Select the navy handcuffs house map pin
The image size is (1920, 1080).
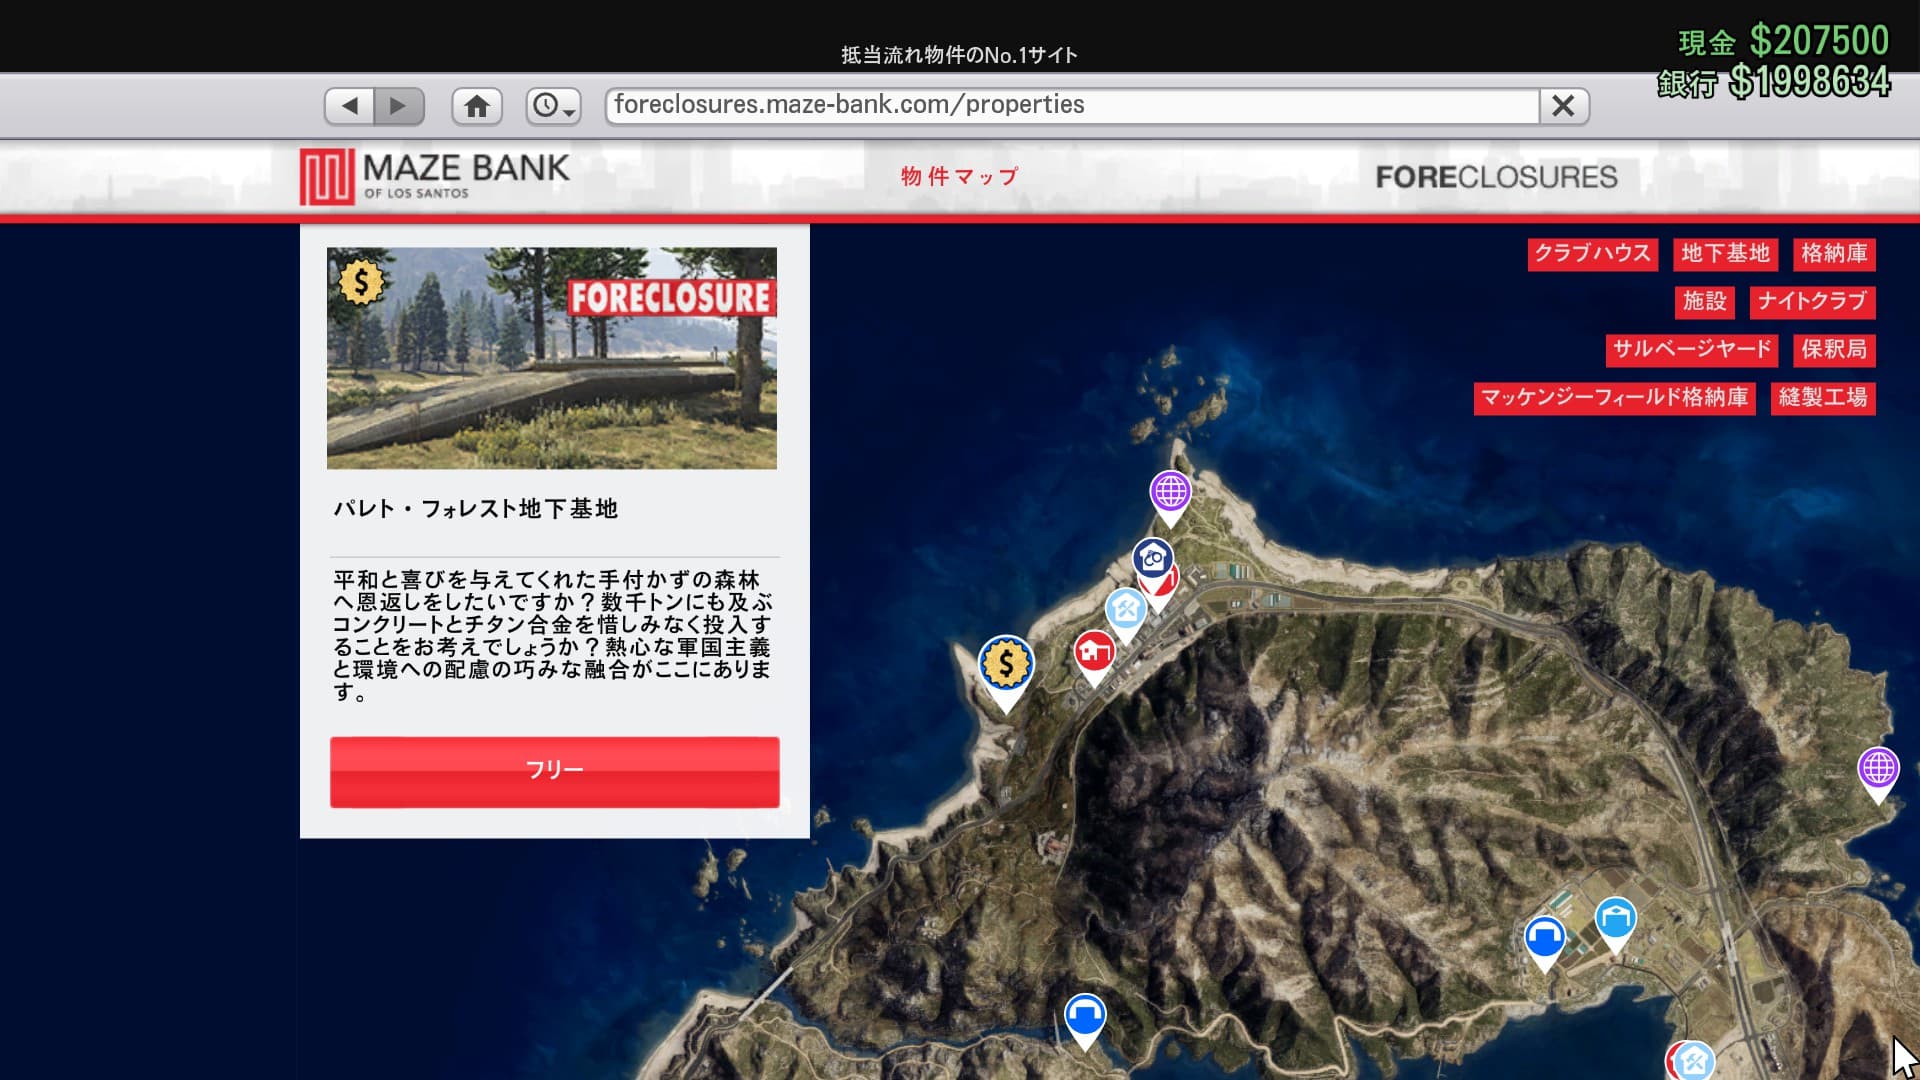coord(1152,558)
